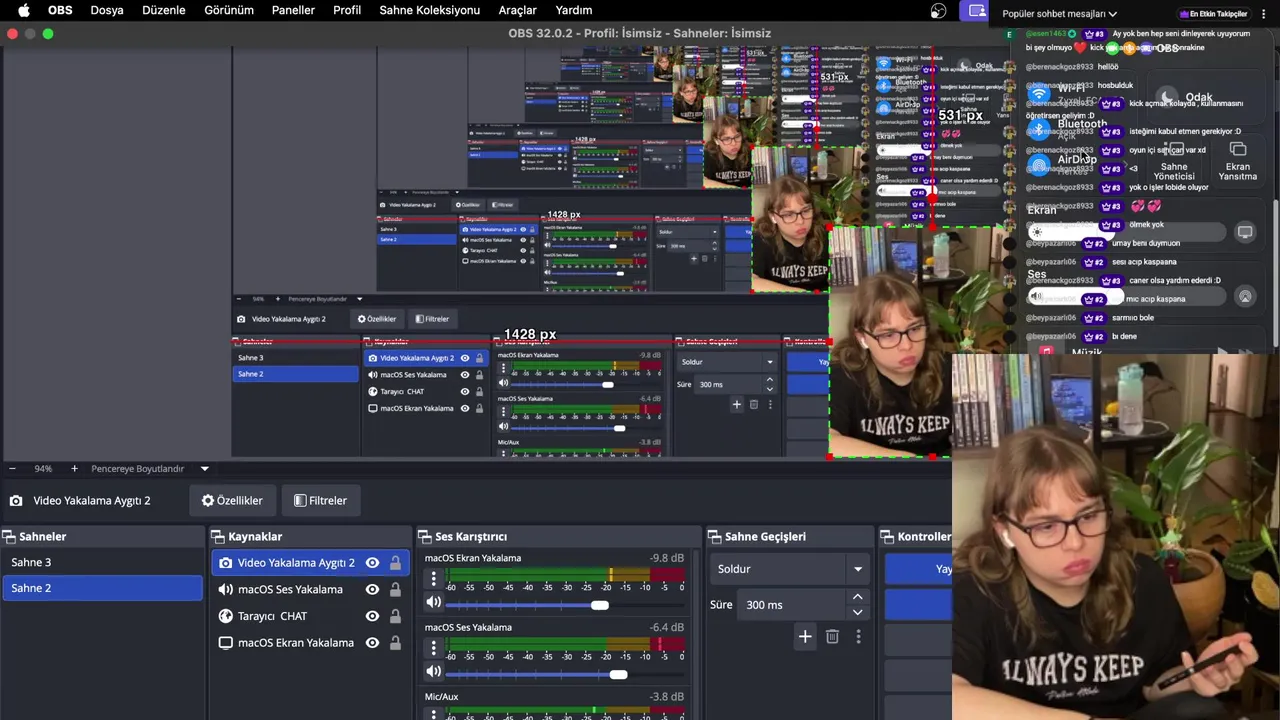Click the globe icon of Tarayıcı CHAT source

225,616
